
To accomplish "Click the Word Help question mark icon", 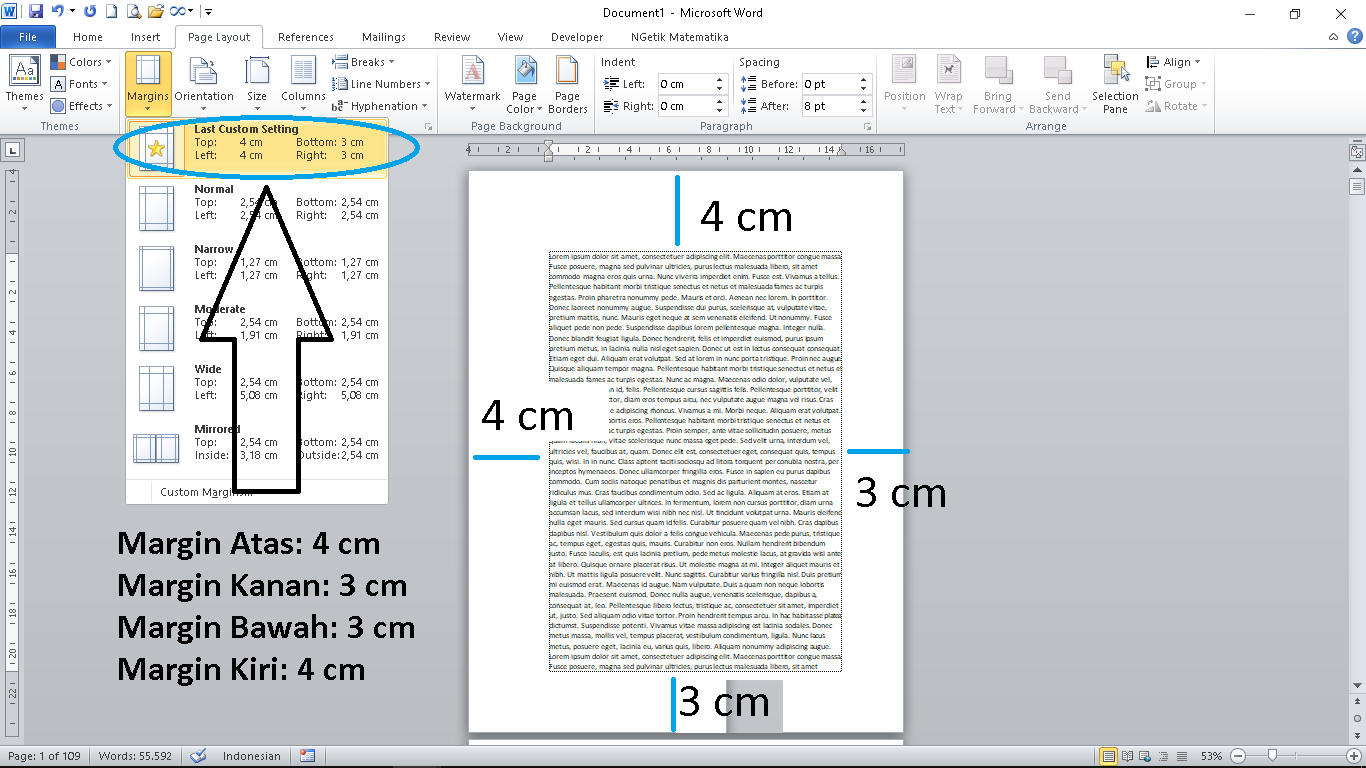I will click(1354, 37).
